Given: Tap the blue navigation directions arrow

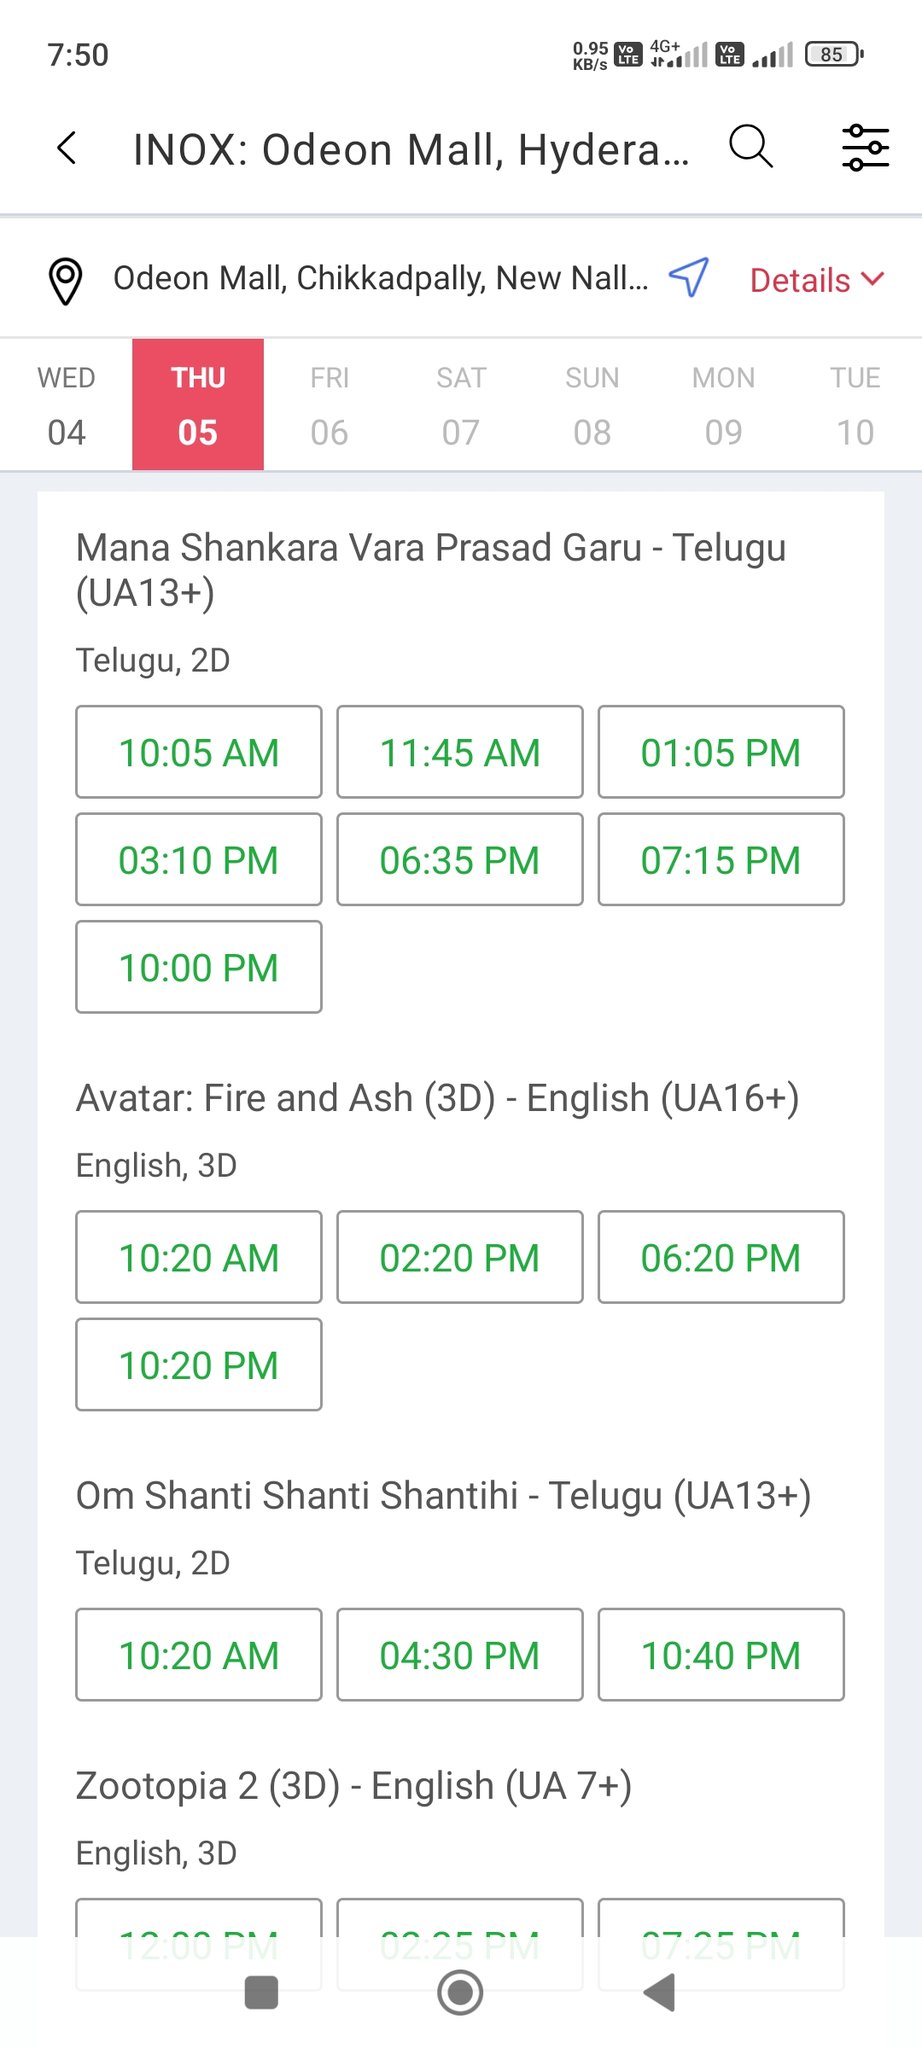Looking at the screenshot, I should (x=689, y=277).
